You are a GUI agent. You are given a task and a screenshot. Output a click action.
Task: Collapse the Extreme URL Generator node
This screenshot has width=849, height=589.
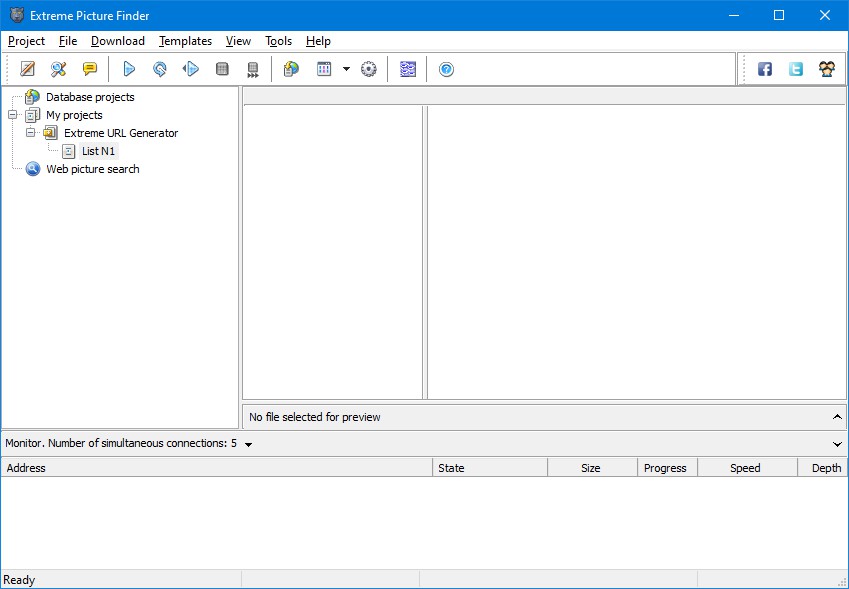tap(31, 133)
